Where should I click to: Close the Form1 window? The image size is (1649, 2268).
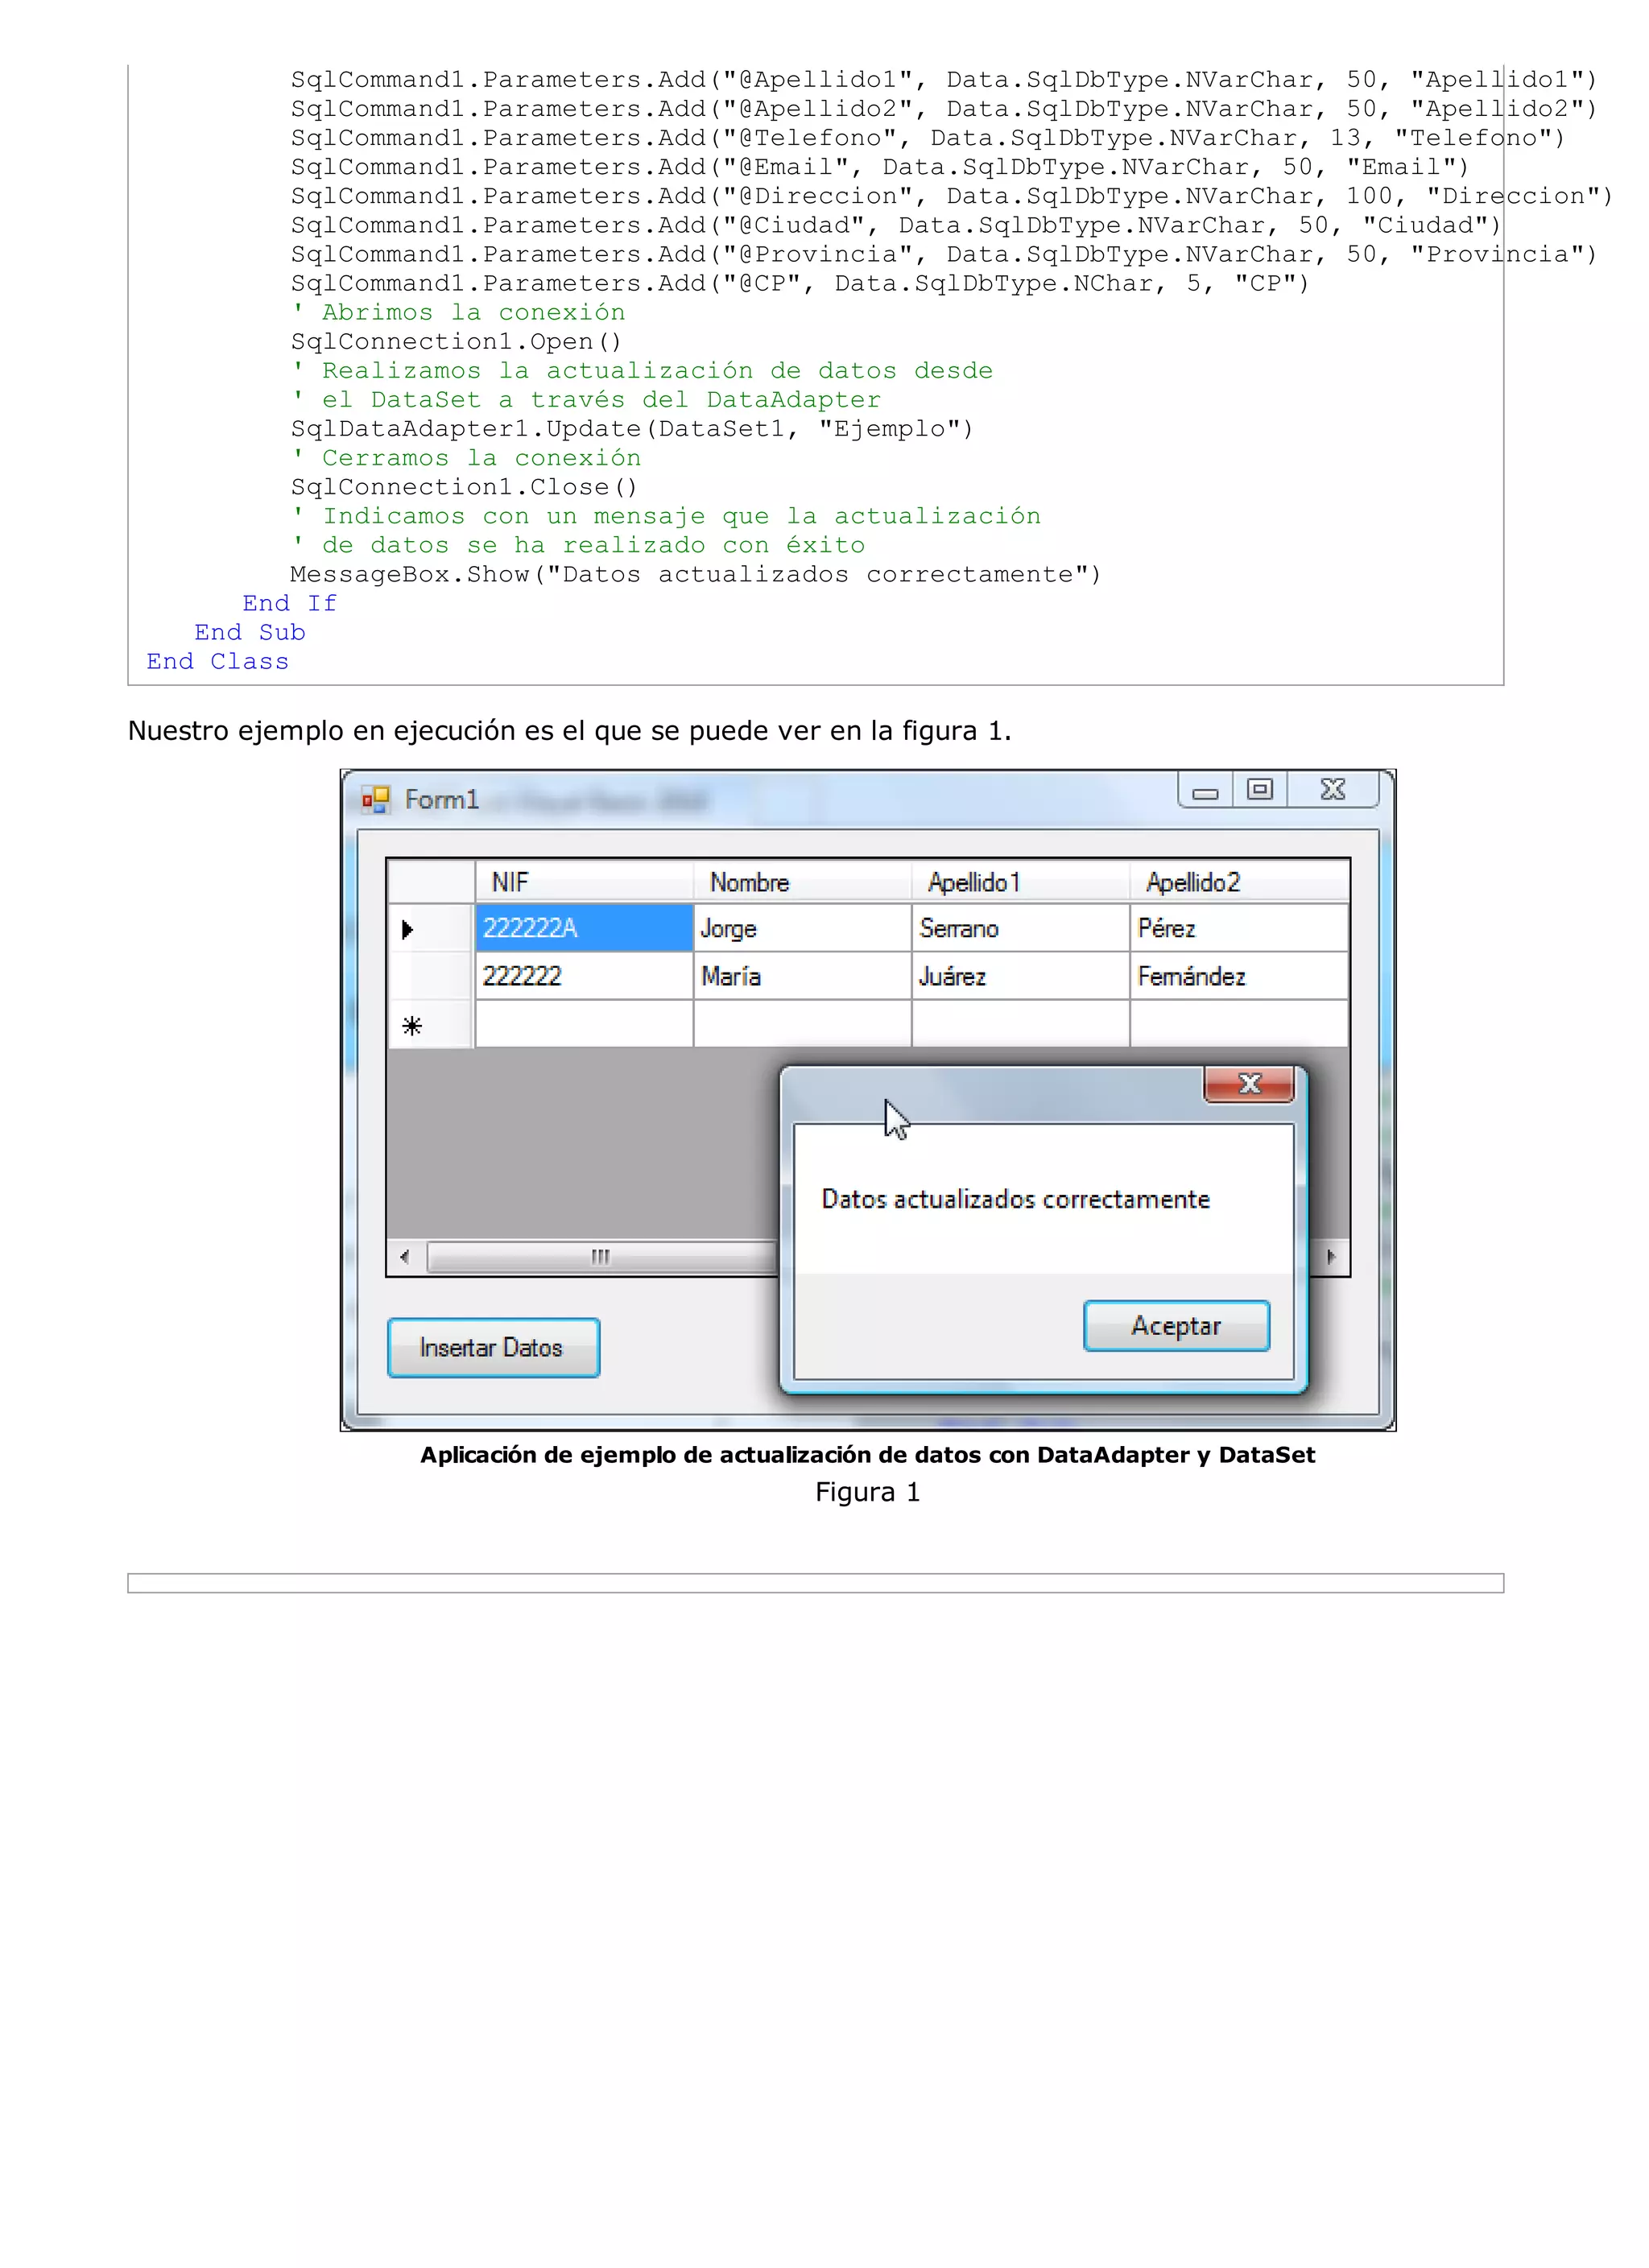pos(1333,790)
